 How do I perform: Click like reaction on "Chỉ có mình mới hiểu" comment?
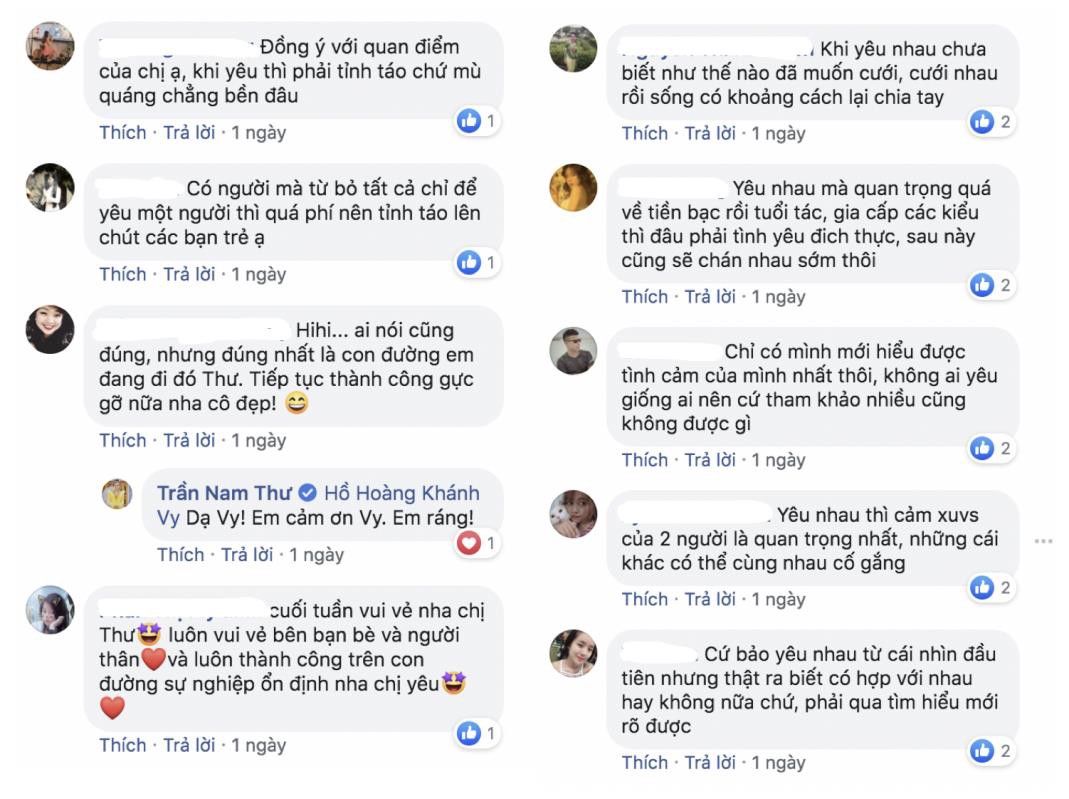tap(982, 448)
